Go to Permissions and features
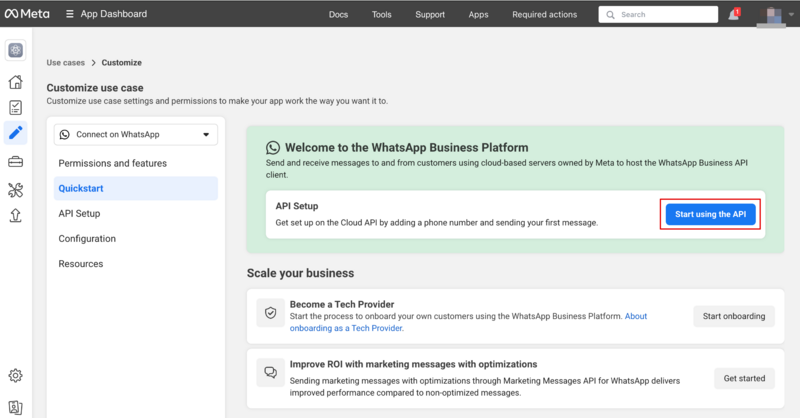The width and height of the screenshot is (800, 418). [x=113, y=163]
